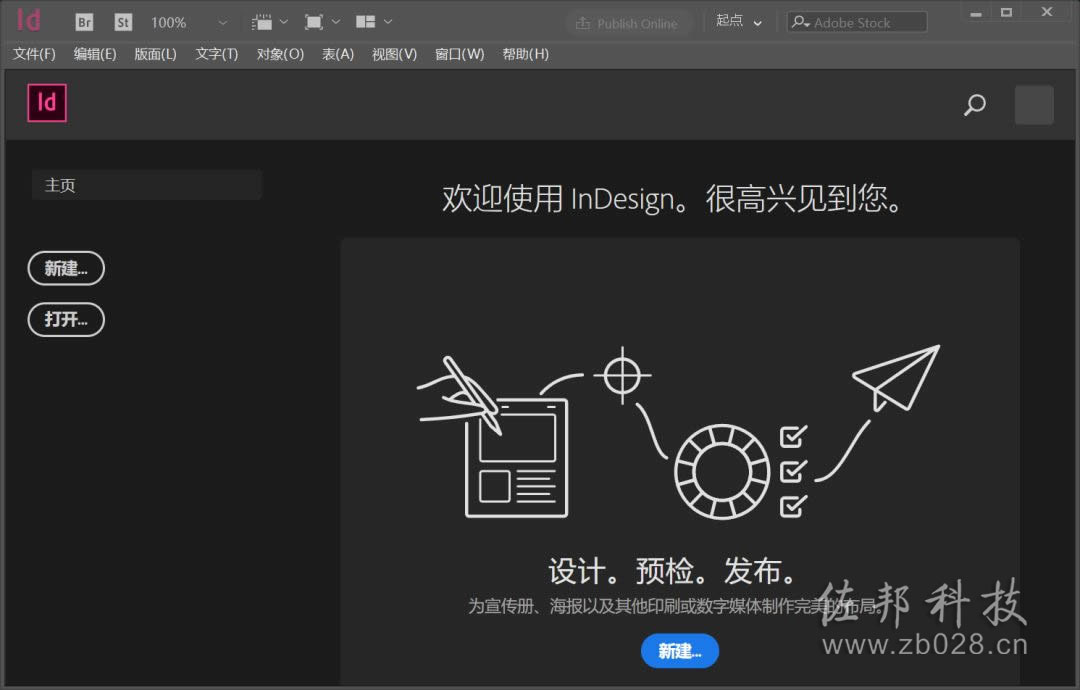Click the Publish Online upload icon
Screen dimensions: 1080x690
pos(583,23)
